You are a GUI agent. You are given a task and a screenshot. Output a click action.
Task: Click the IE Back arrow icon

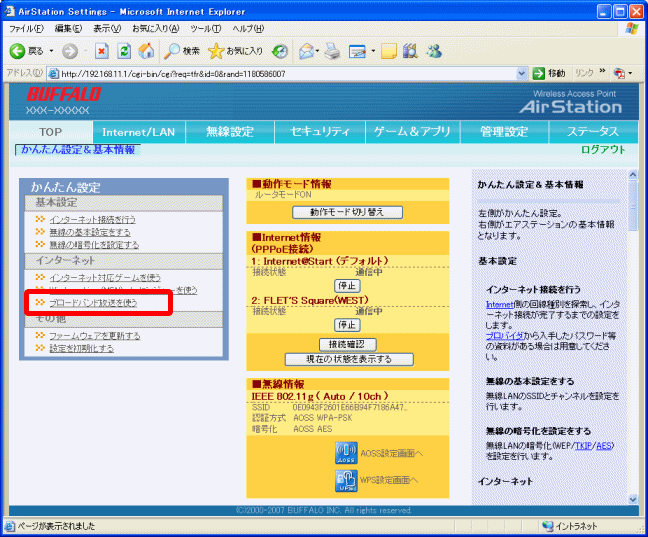tap(17, 51)
